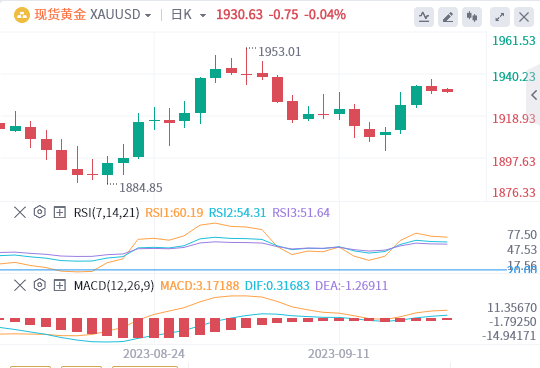Close the chart panel with X
Image resolution: width=540 pixels, height=368 pixels.
pyautogui.click(x=524, y=17)
